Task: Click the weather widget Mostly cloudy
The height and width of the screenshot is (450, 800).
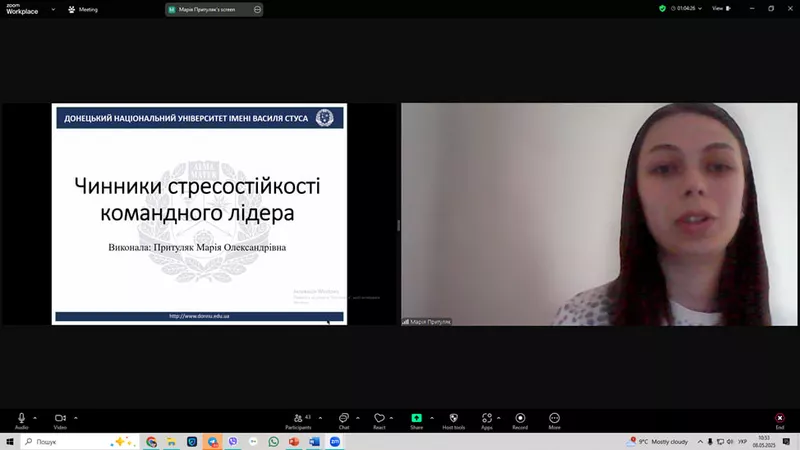Action: click(x=658, y=442)
